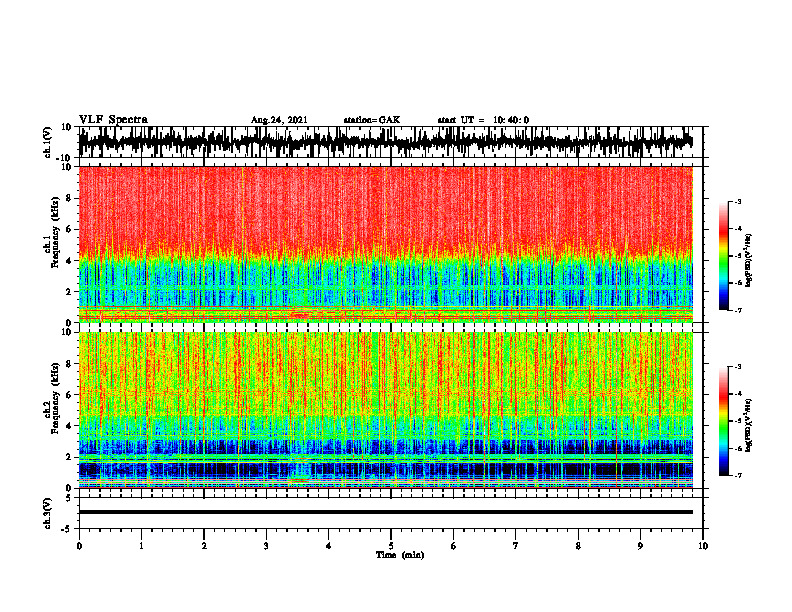This screenshot has width=792, height=612.
Task: Click the "6" kHz tick on ch.2 frequency axis
Action: 69,395
